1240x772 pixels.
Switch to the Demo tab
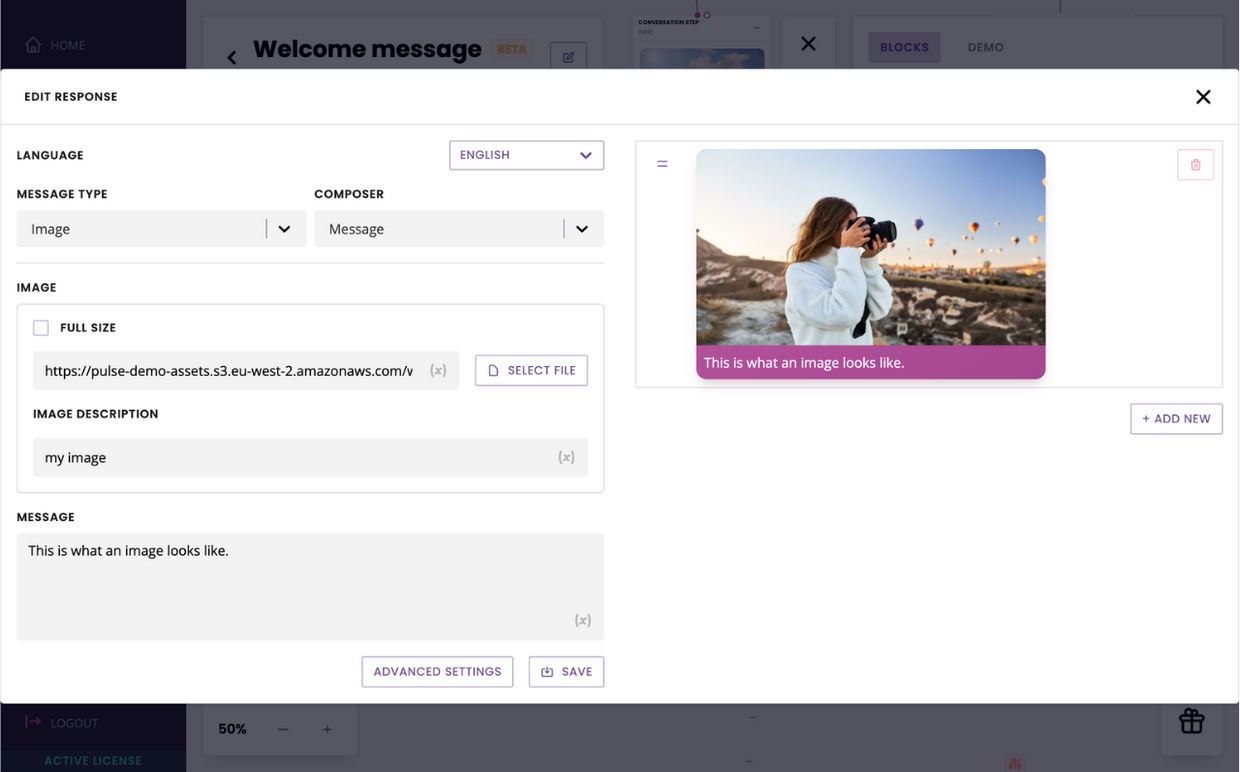point(985,47)
